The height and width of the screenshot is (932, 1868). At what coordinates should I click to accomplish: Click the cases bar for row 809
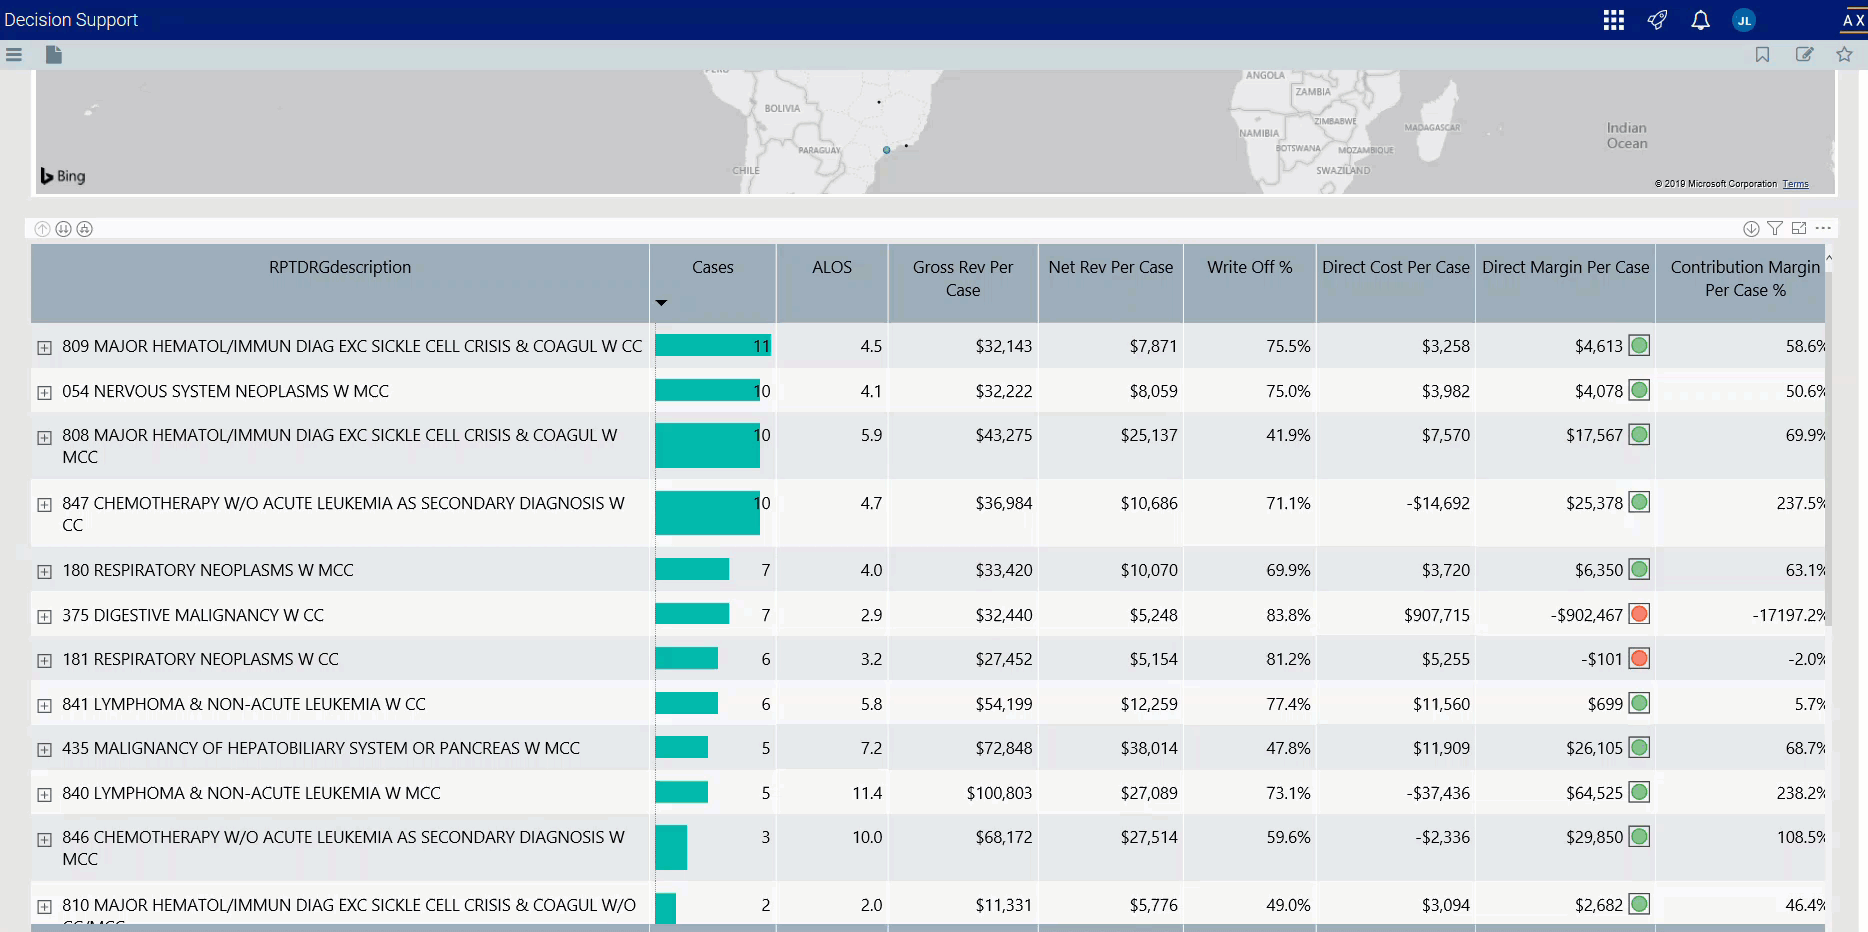tap(713, 345)
